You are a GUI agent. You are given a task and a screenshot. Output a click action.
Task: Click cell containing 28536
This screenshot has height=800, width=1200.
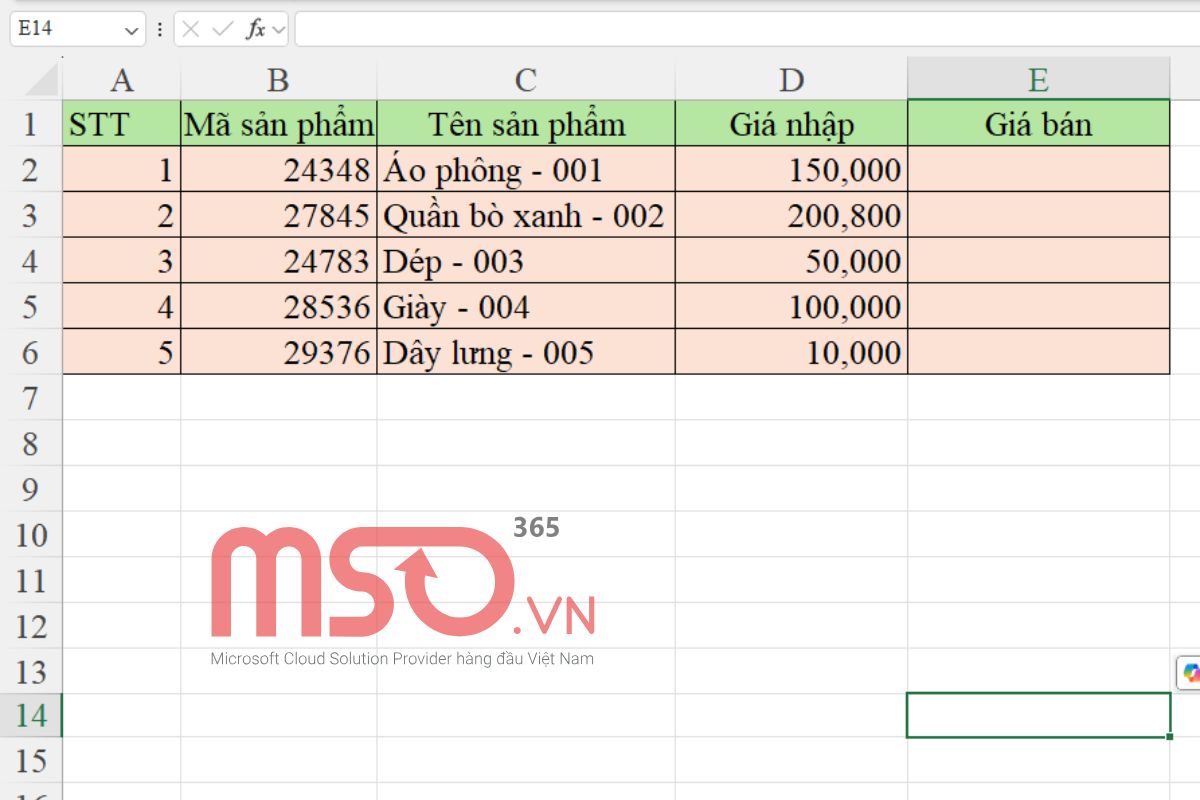[x=279, y=307]
